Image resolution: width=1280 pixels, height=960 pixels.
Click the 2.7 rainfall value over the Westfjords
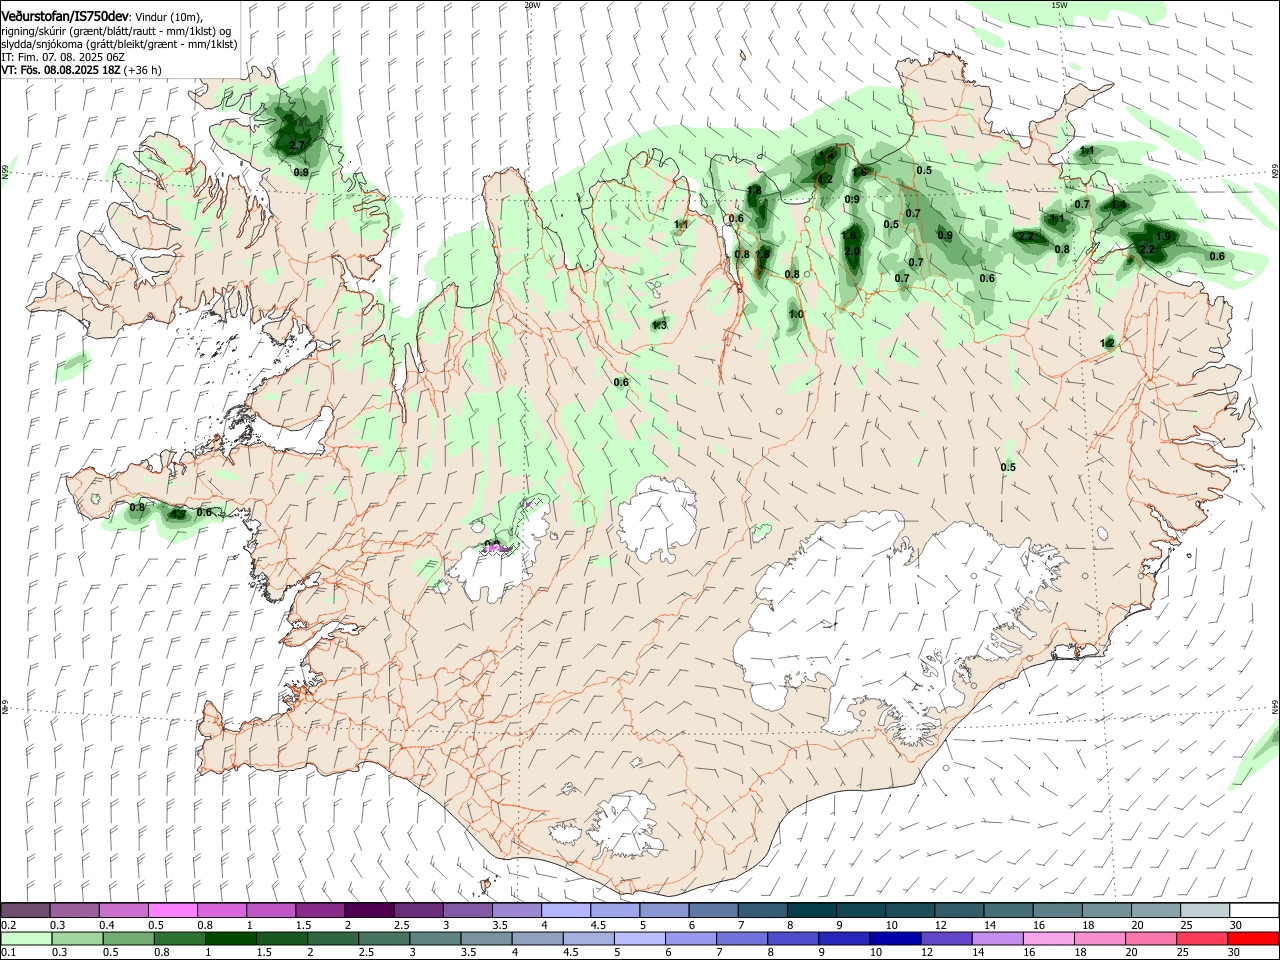(x=296, y=146)
